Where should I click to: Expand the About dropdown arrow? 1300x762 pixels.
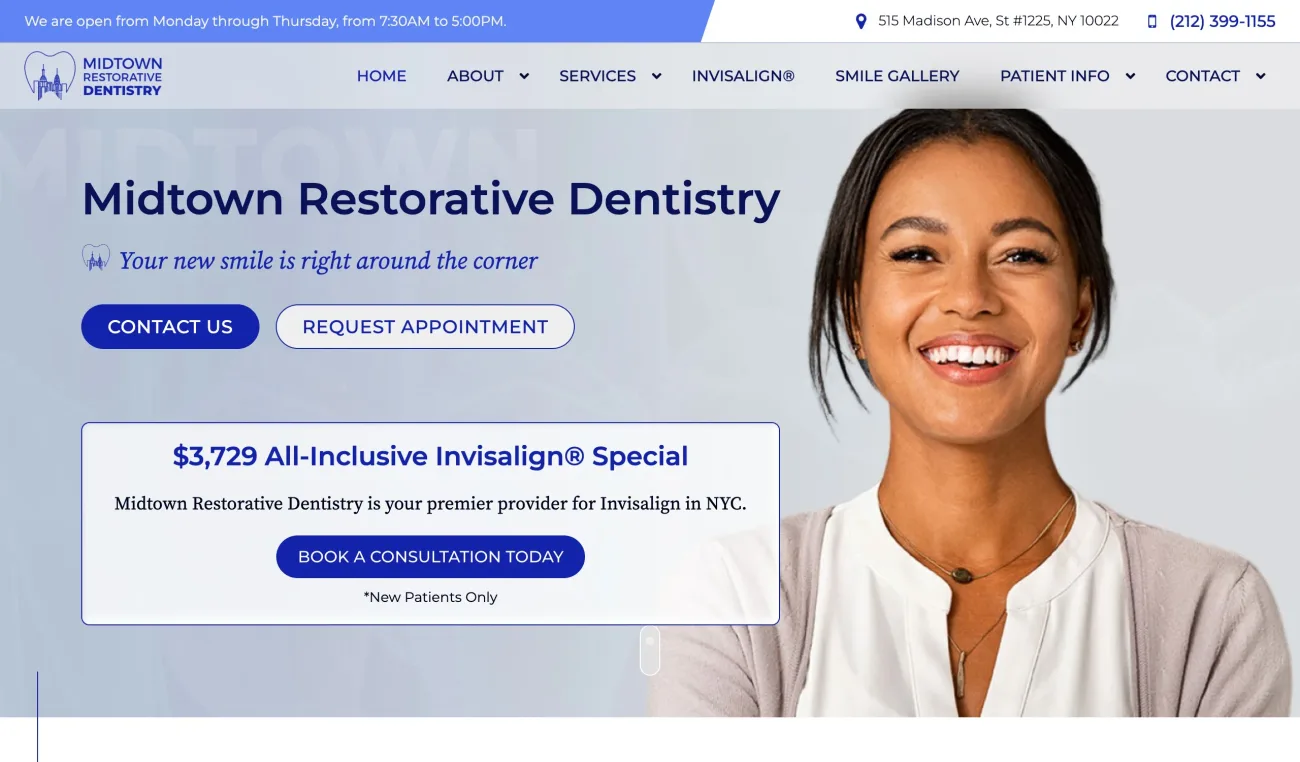(523, 76)
